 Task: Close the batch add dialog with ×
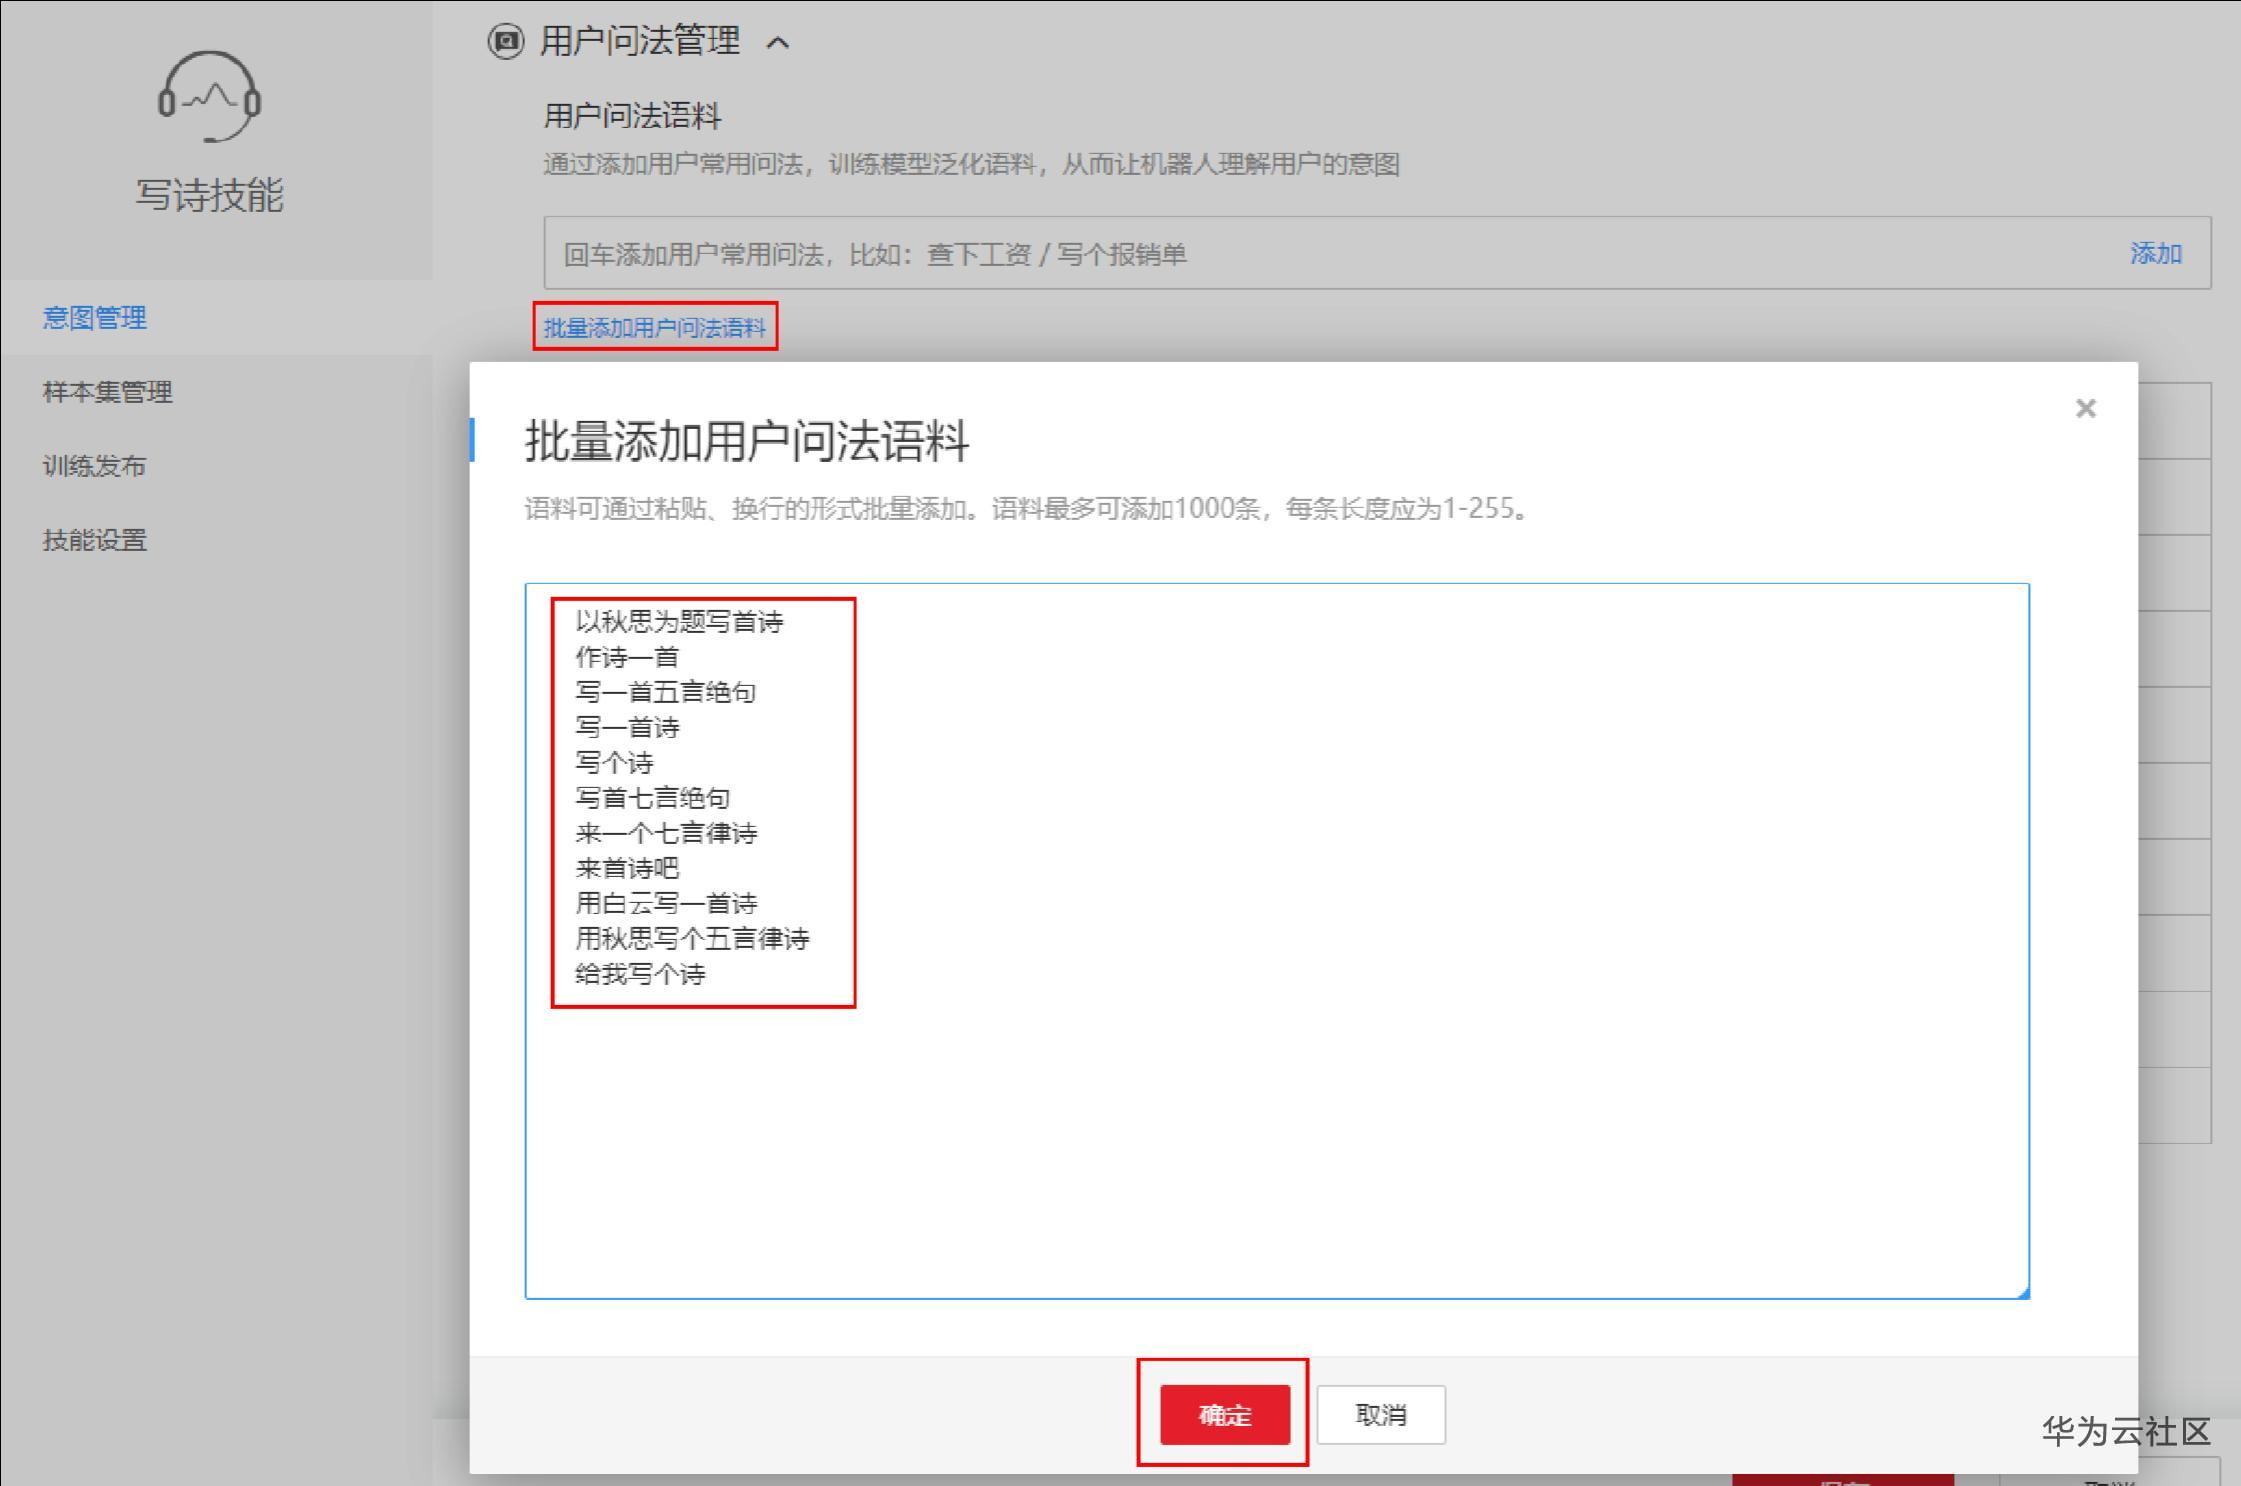tap(2085, 408)
